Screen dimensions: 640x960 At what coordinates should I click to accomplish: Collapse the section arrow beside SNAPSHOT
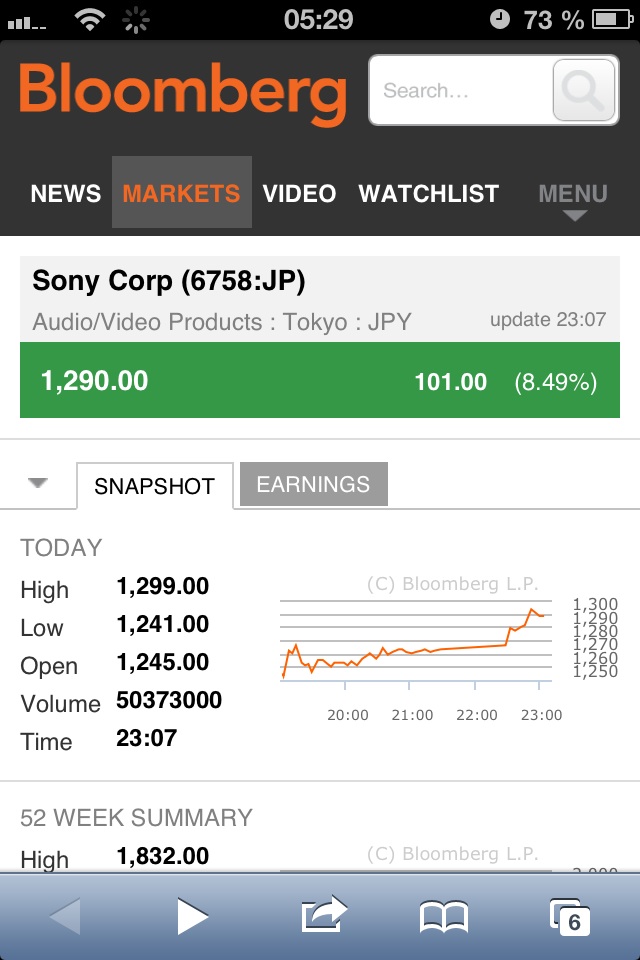click(x=38, y=484)
